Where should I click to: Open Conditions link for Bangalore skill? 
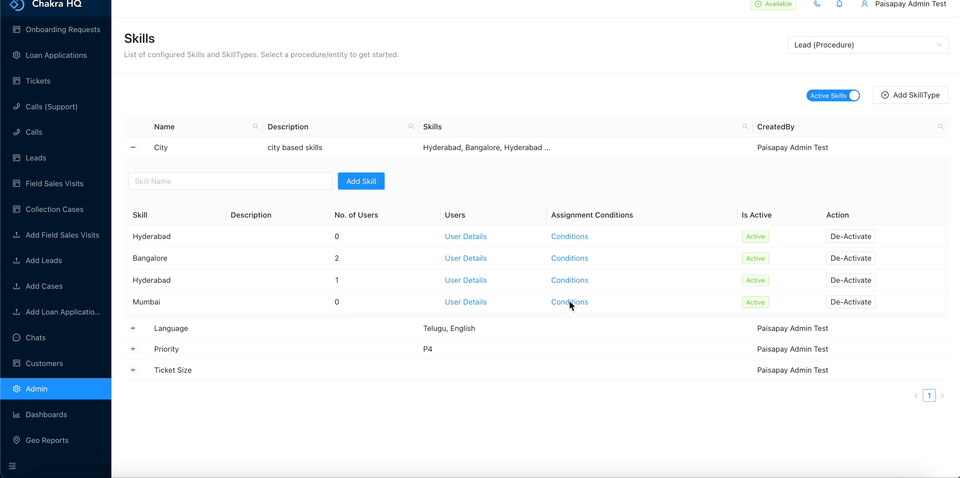(x=569, y=258)
